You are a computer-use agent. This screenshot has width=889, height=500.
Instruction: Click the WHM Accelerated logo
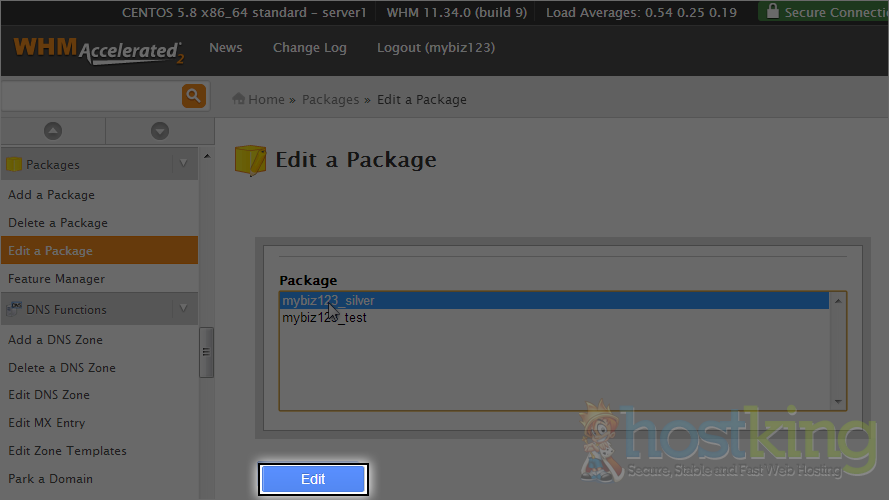click(x=98, y=50)
